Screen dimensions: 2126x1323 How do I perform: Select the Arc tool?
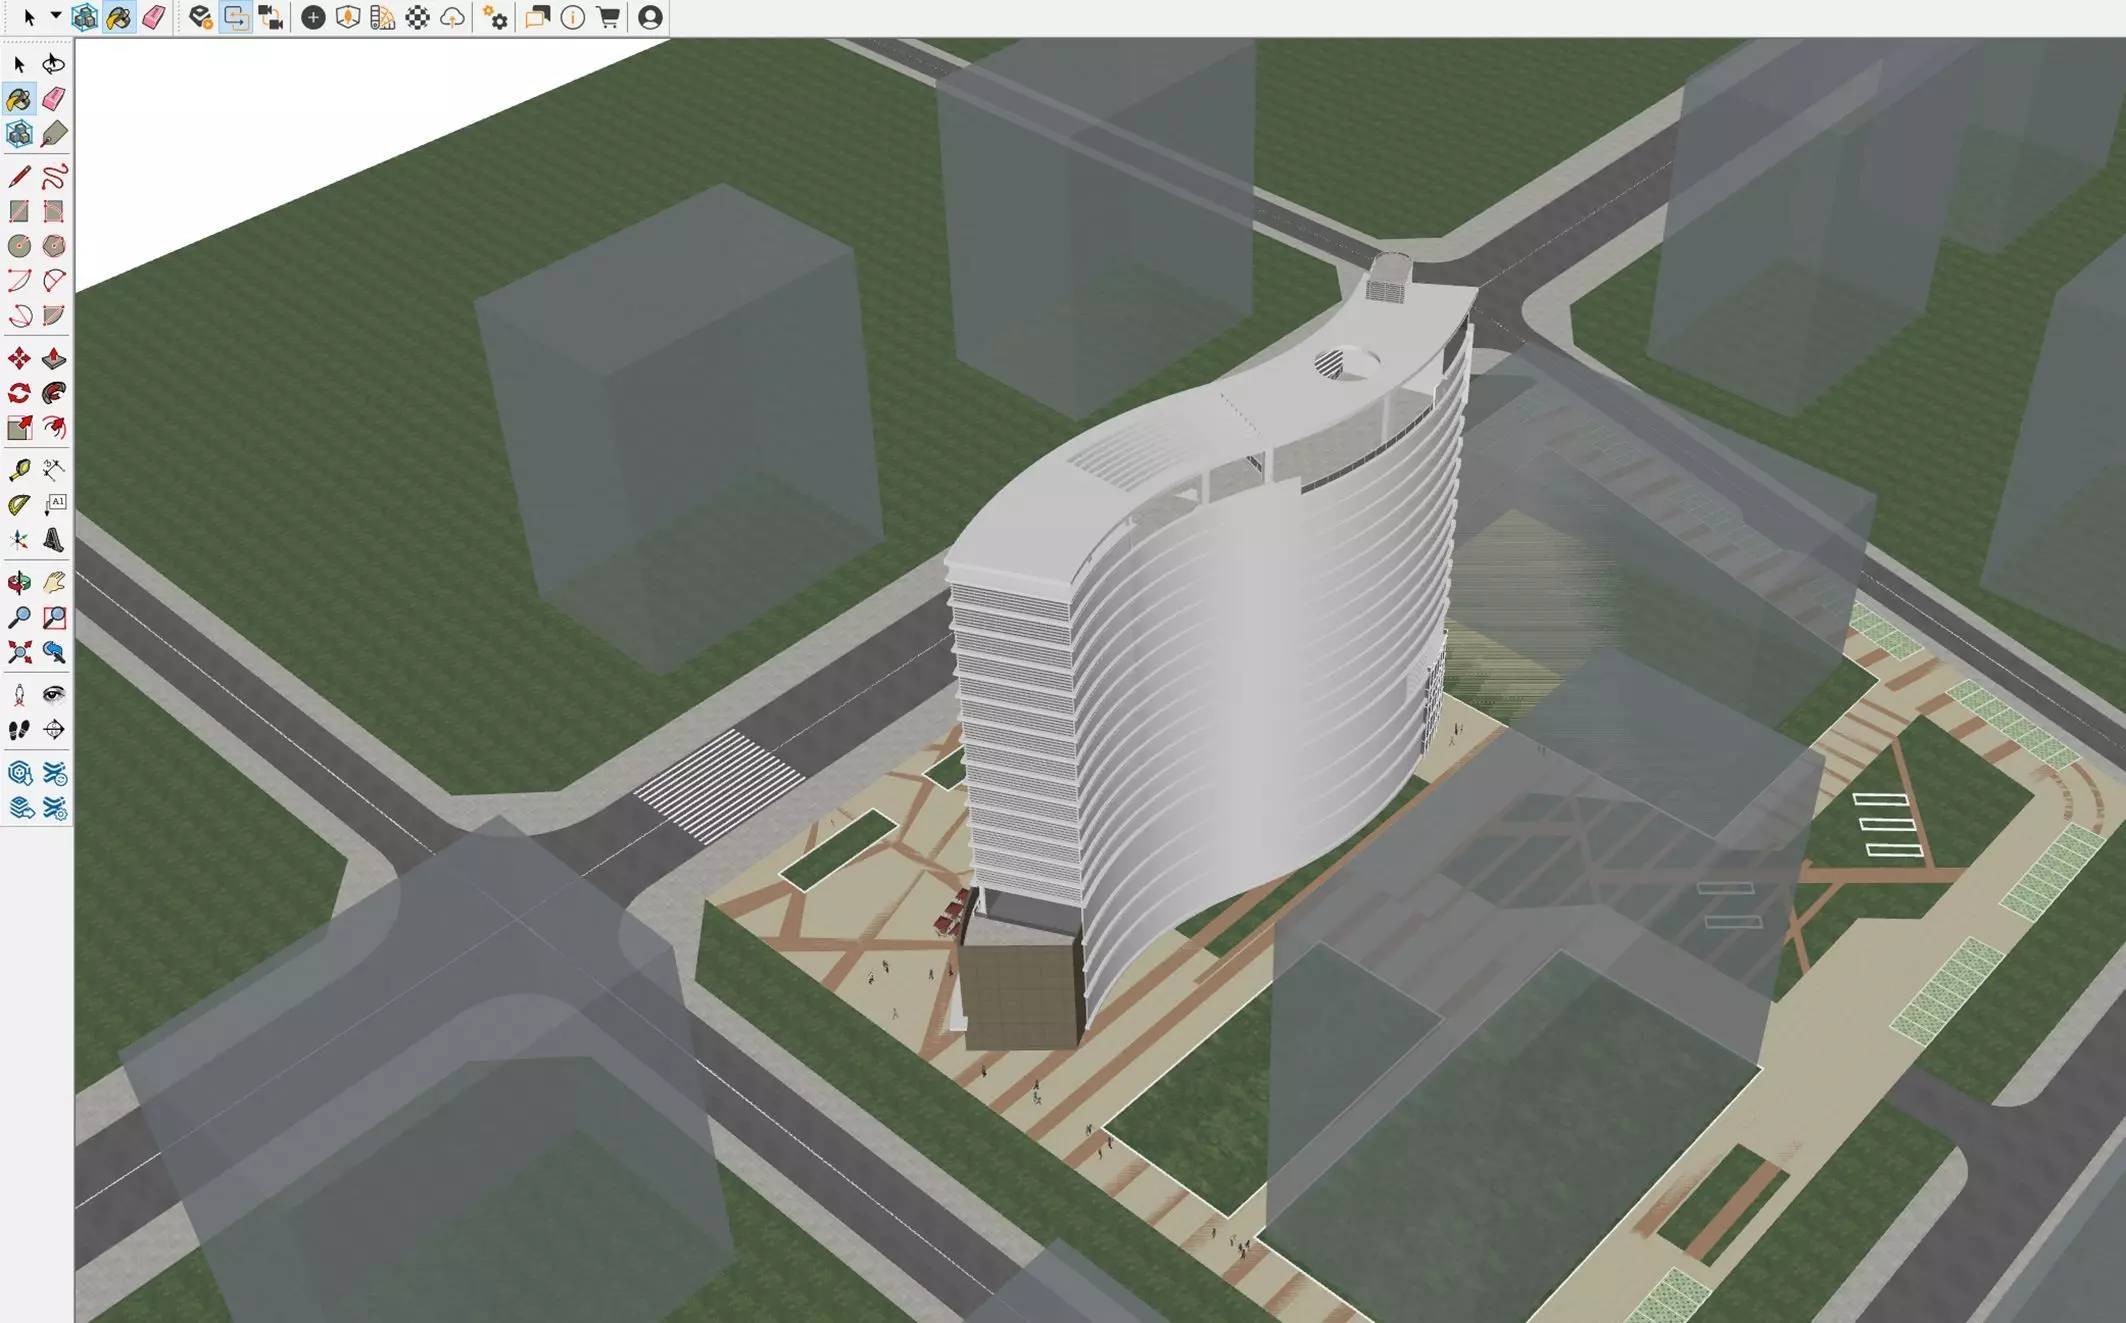coord(19,281)
